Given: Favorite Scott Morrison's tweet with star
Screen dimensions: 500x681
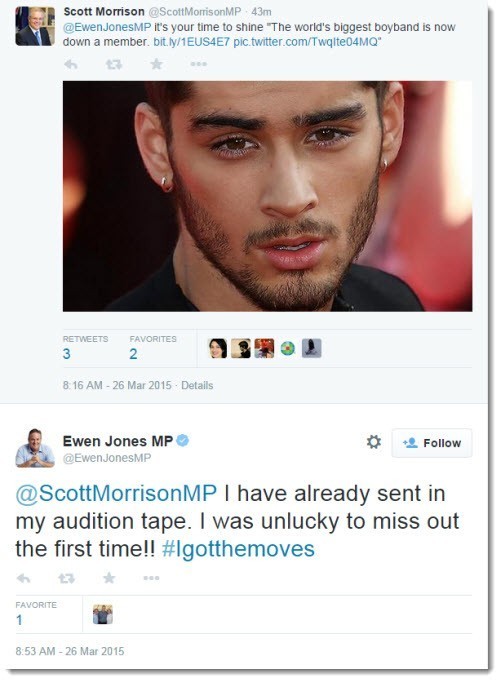Looking at the screenshot, I should (156, 64).
